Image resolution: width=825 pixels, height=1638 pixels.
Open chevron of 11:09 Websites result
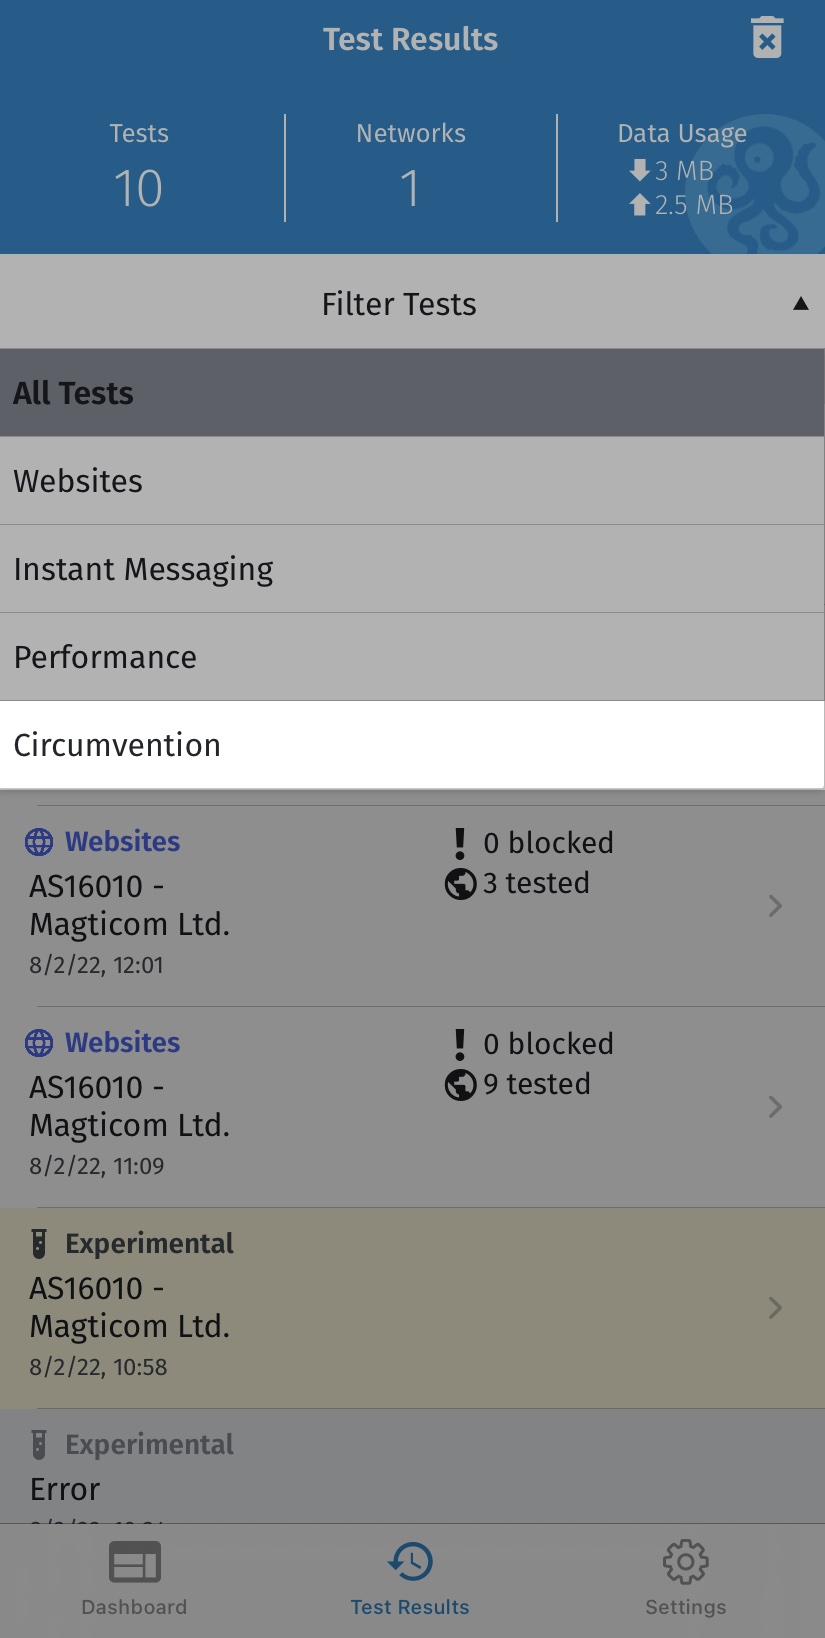pyautogui.click(x=775, y=1107)
